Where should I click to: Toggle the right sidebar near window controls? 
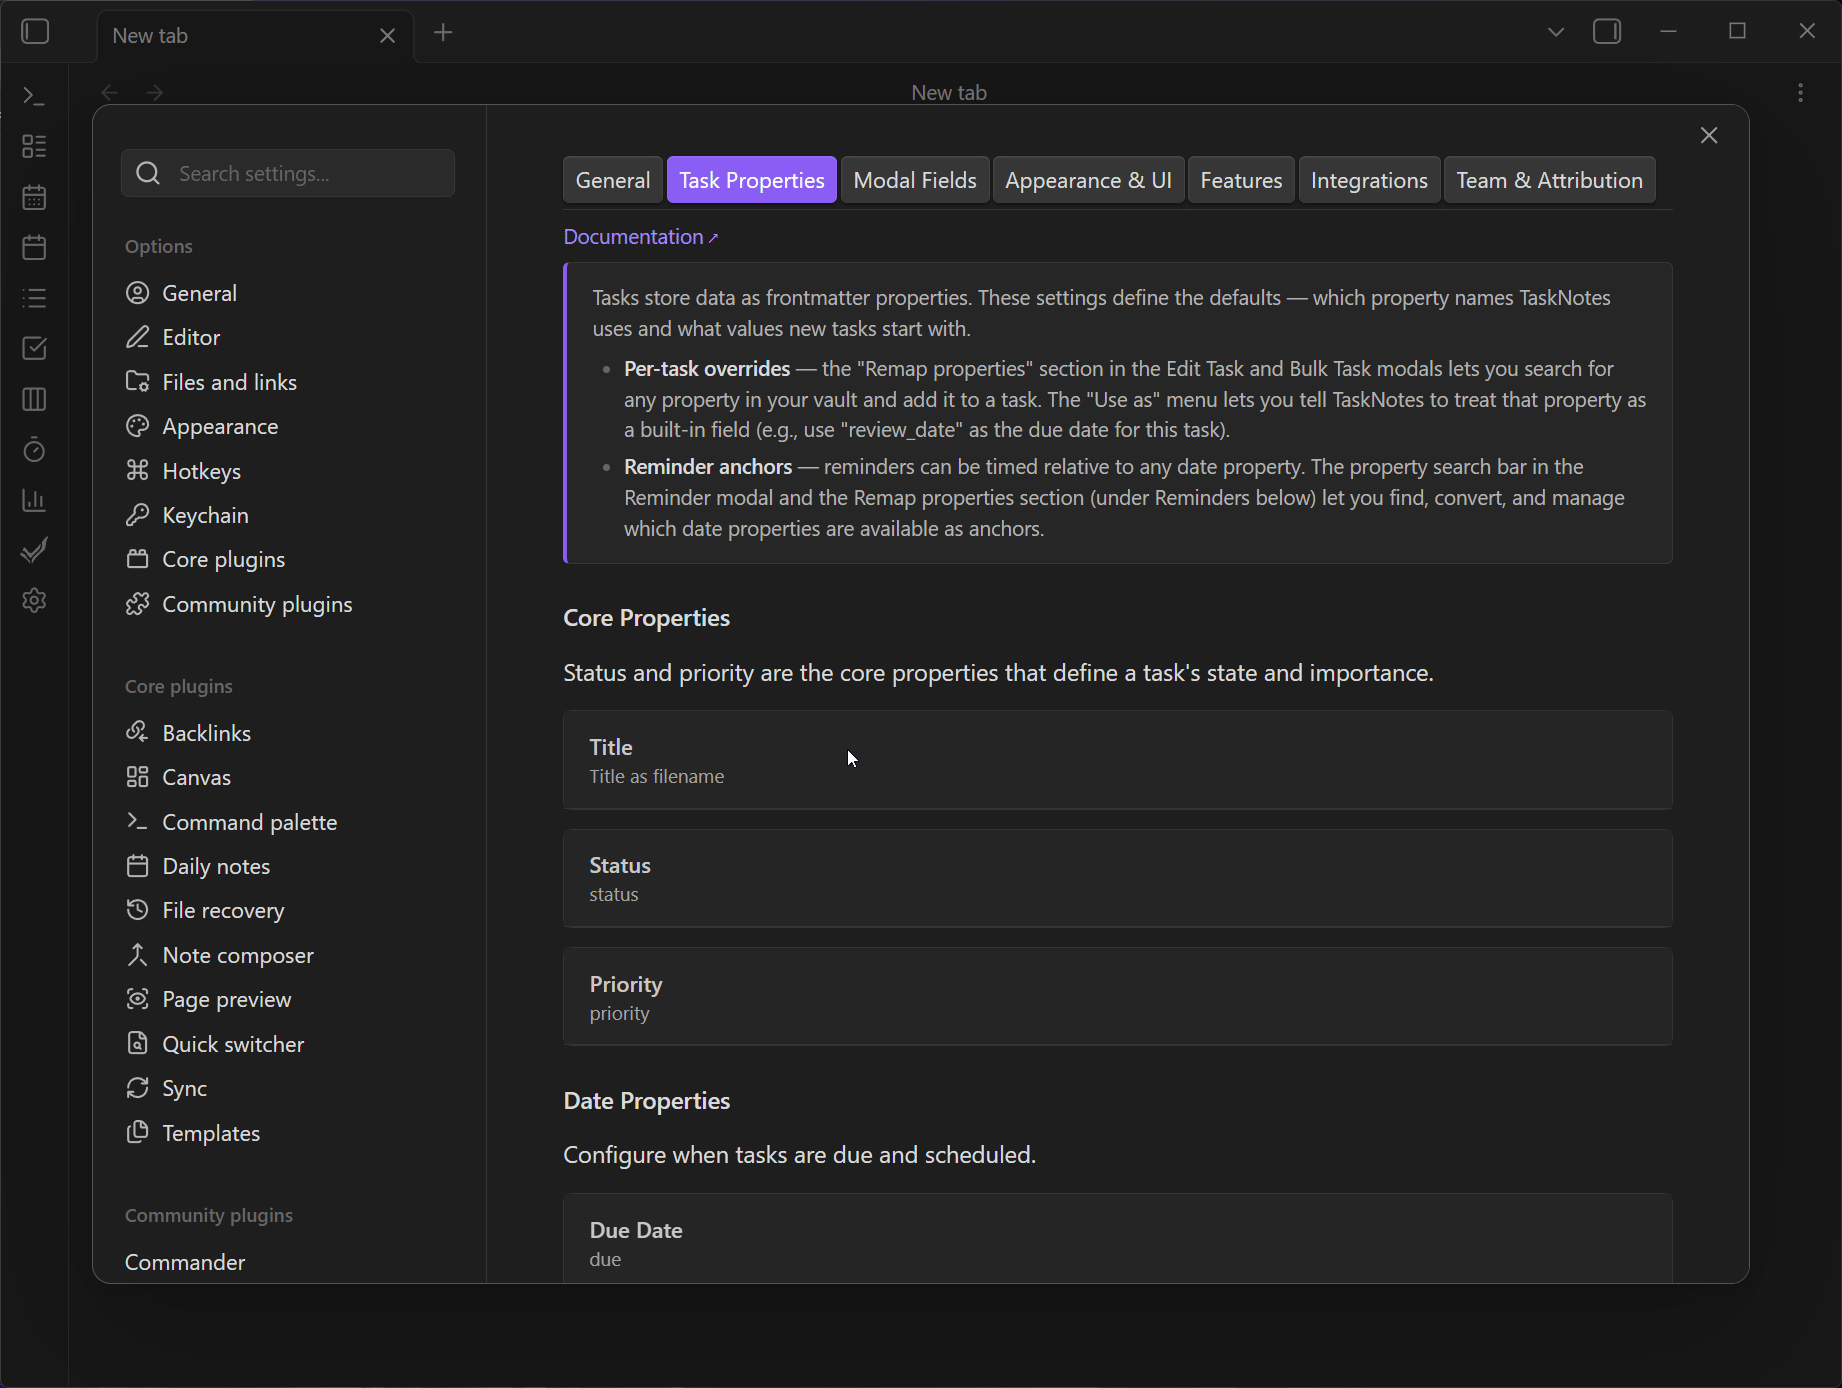click(x=1607, y=31)
